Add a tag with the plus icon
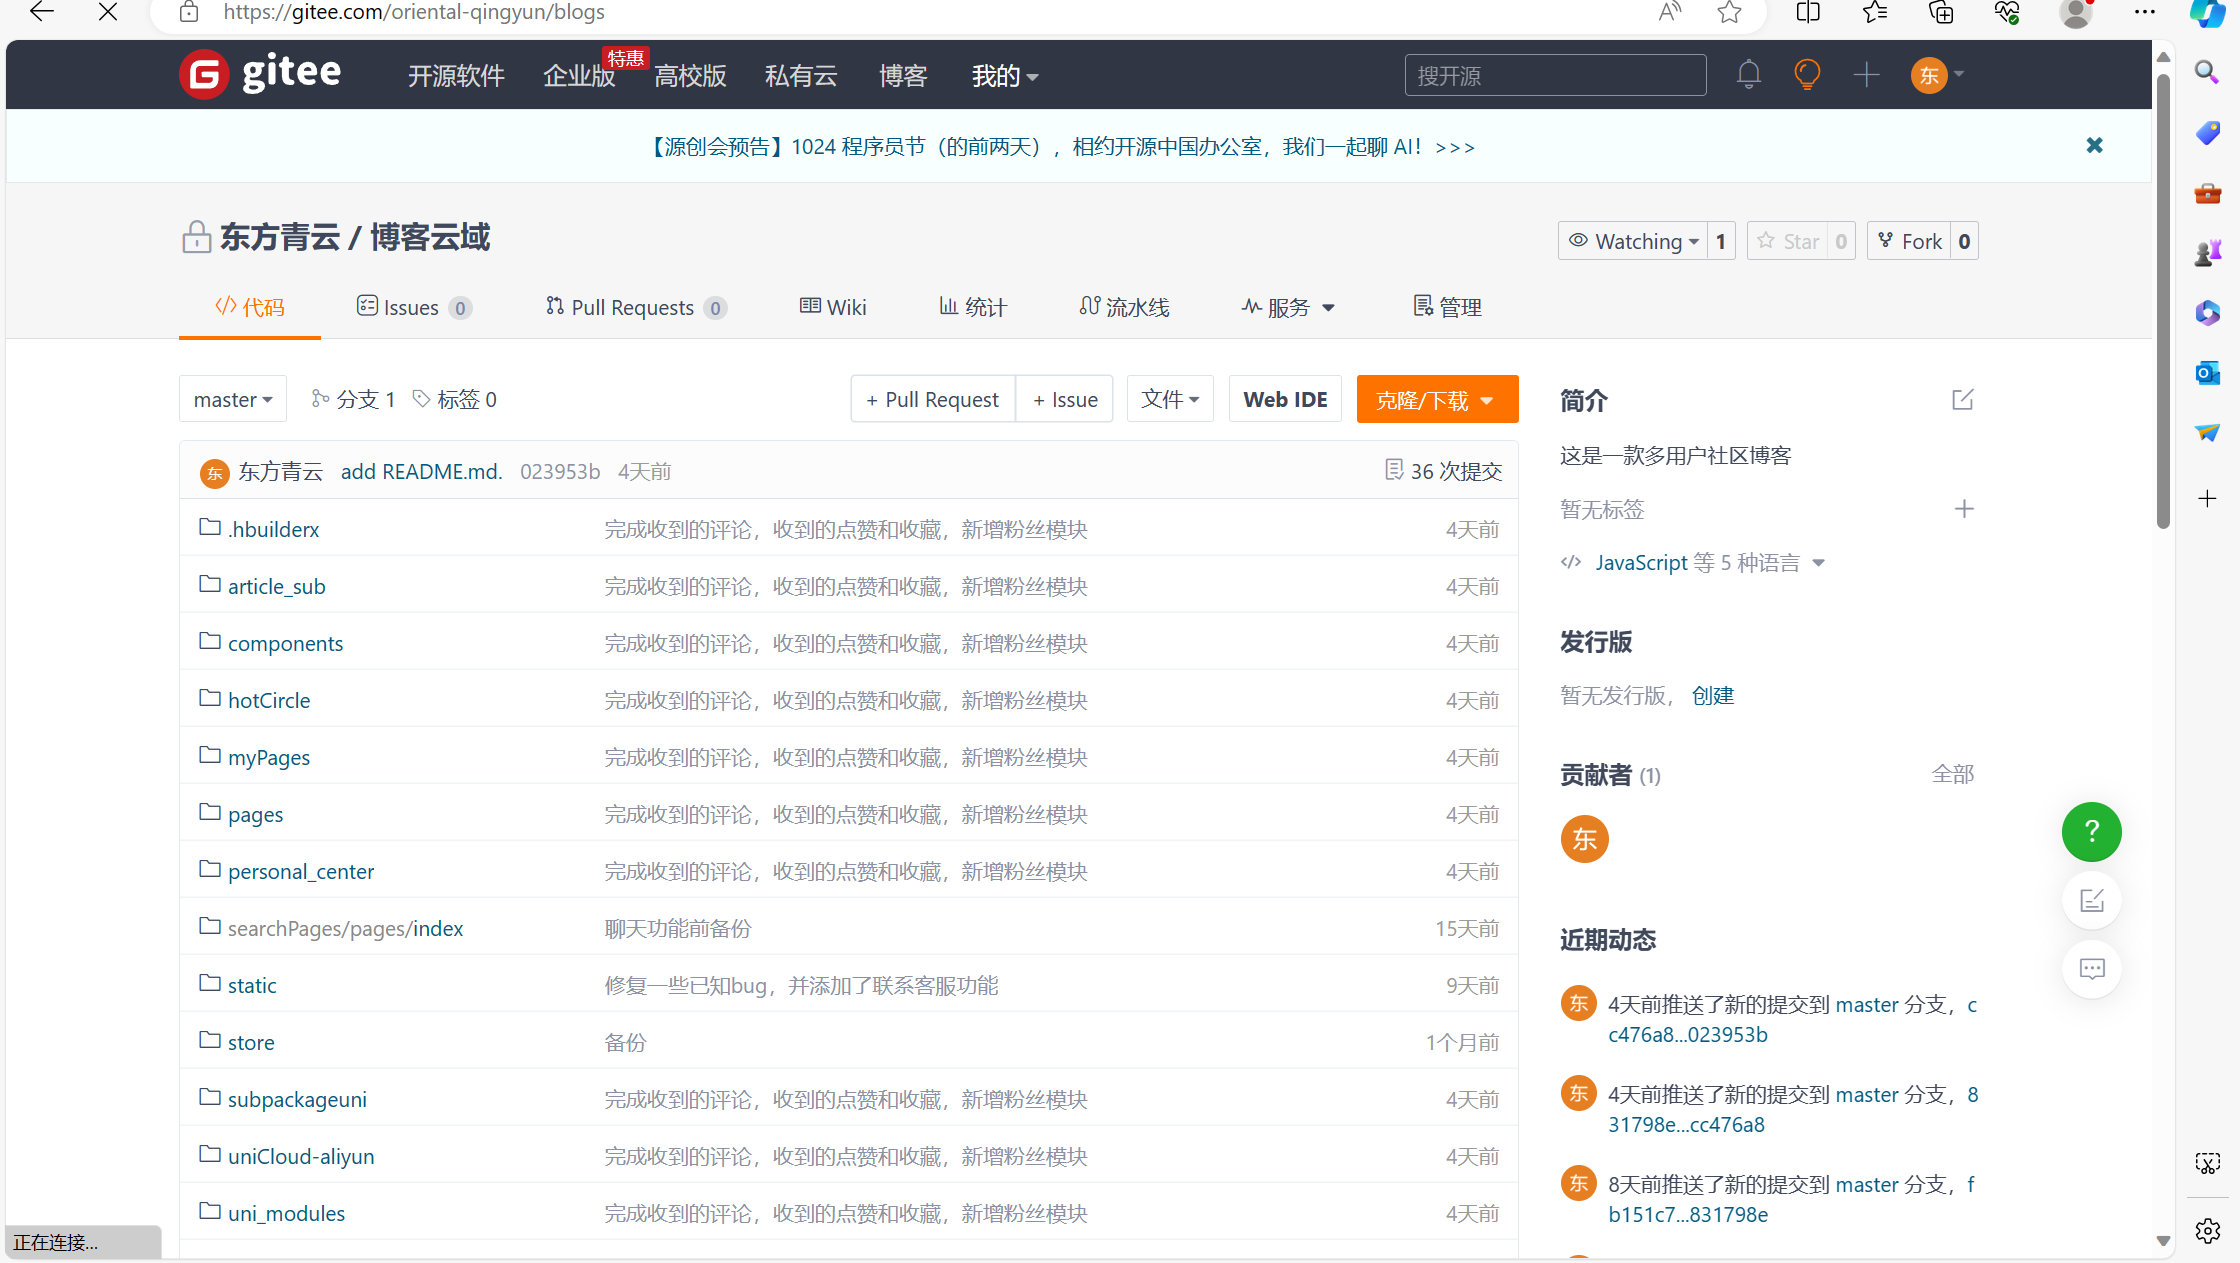Viewport: 2240px width, 1263px height. pos(1964,509)
